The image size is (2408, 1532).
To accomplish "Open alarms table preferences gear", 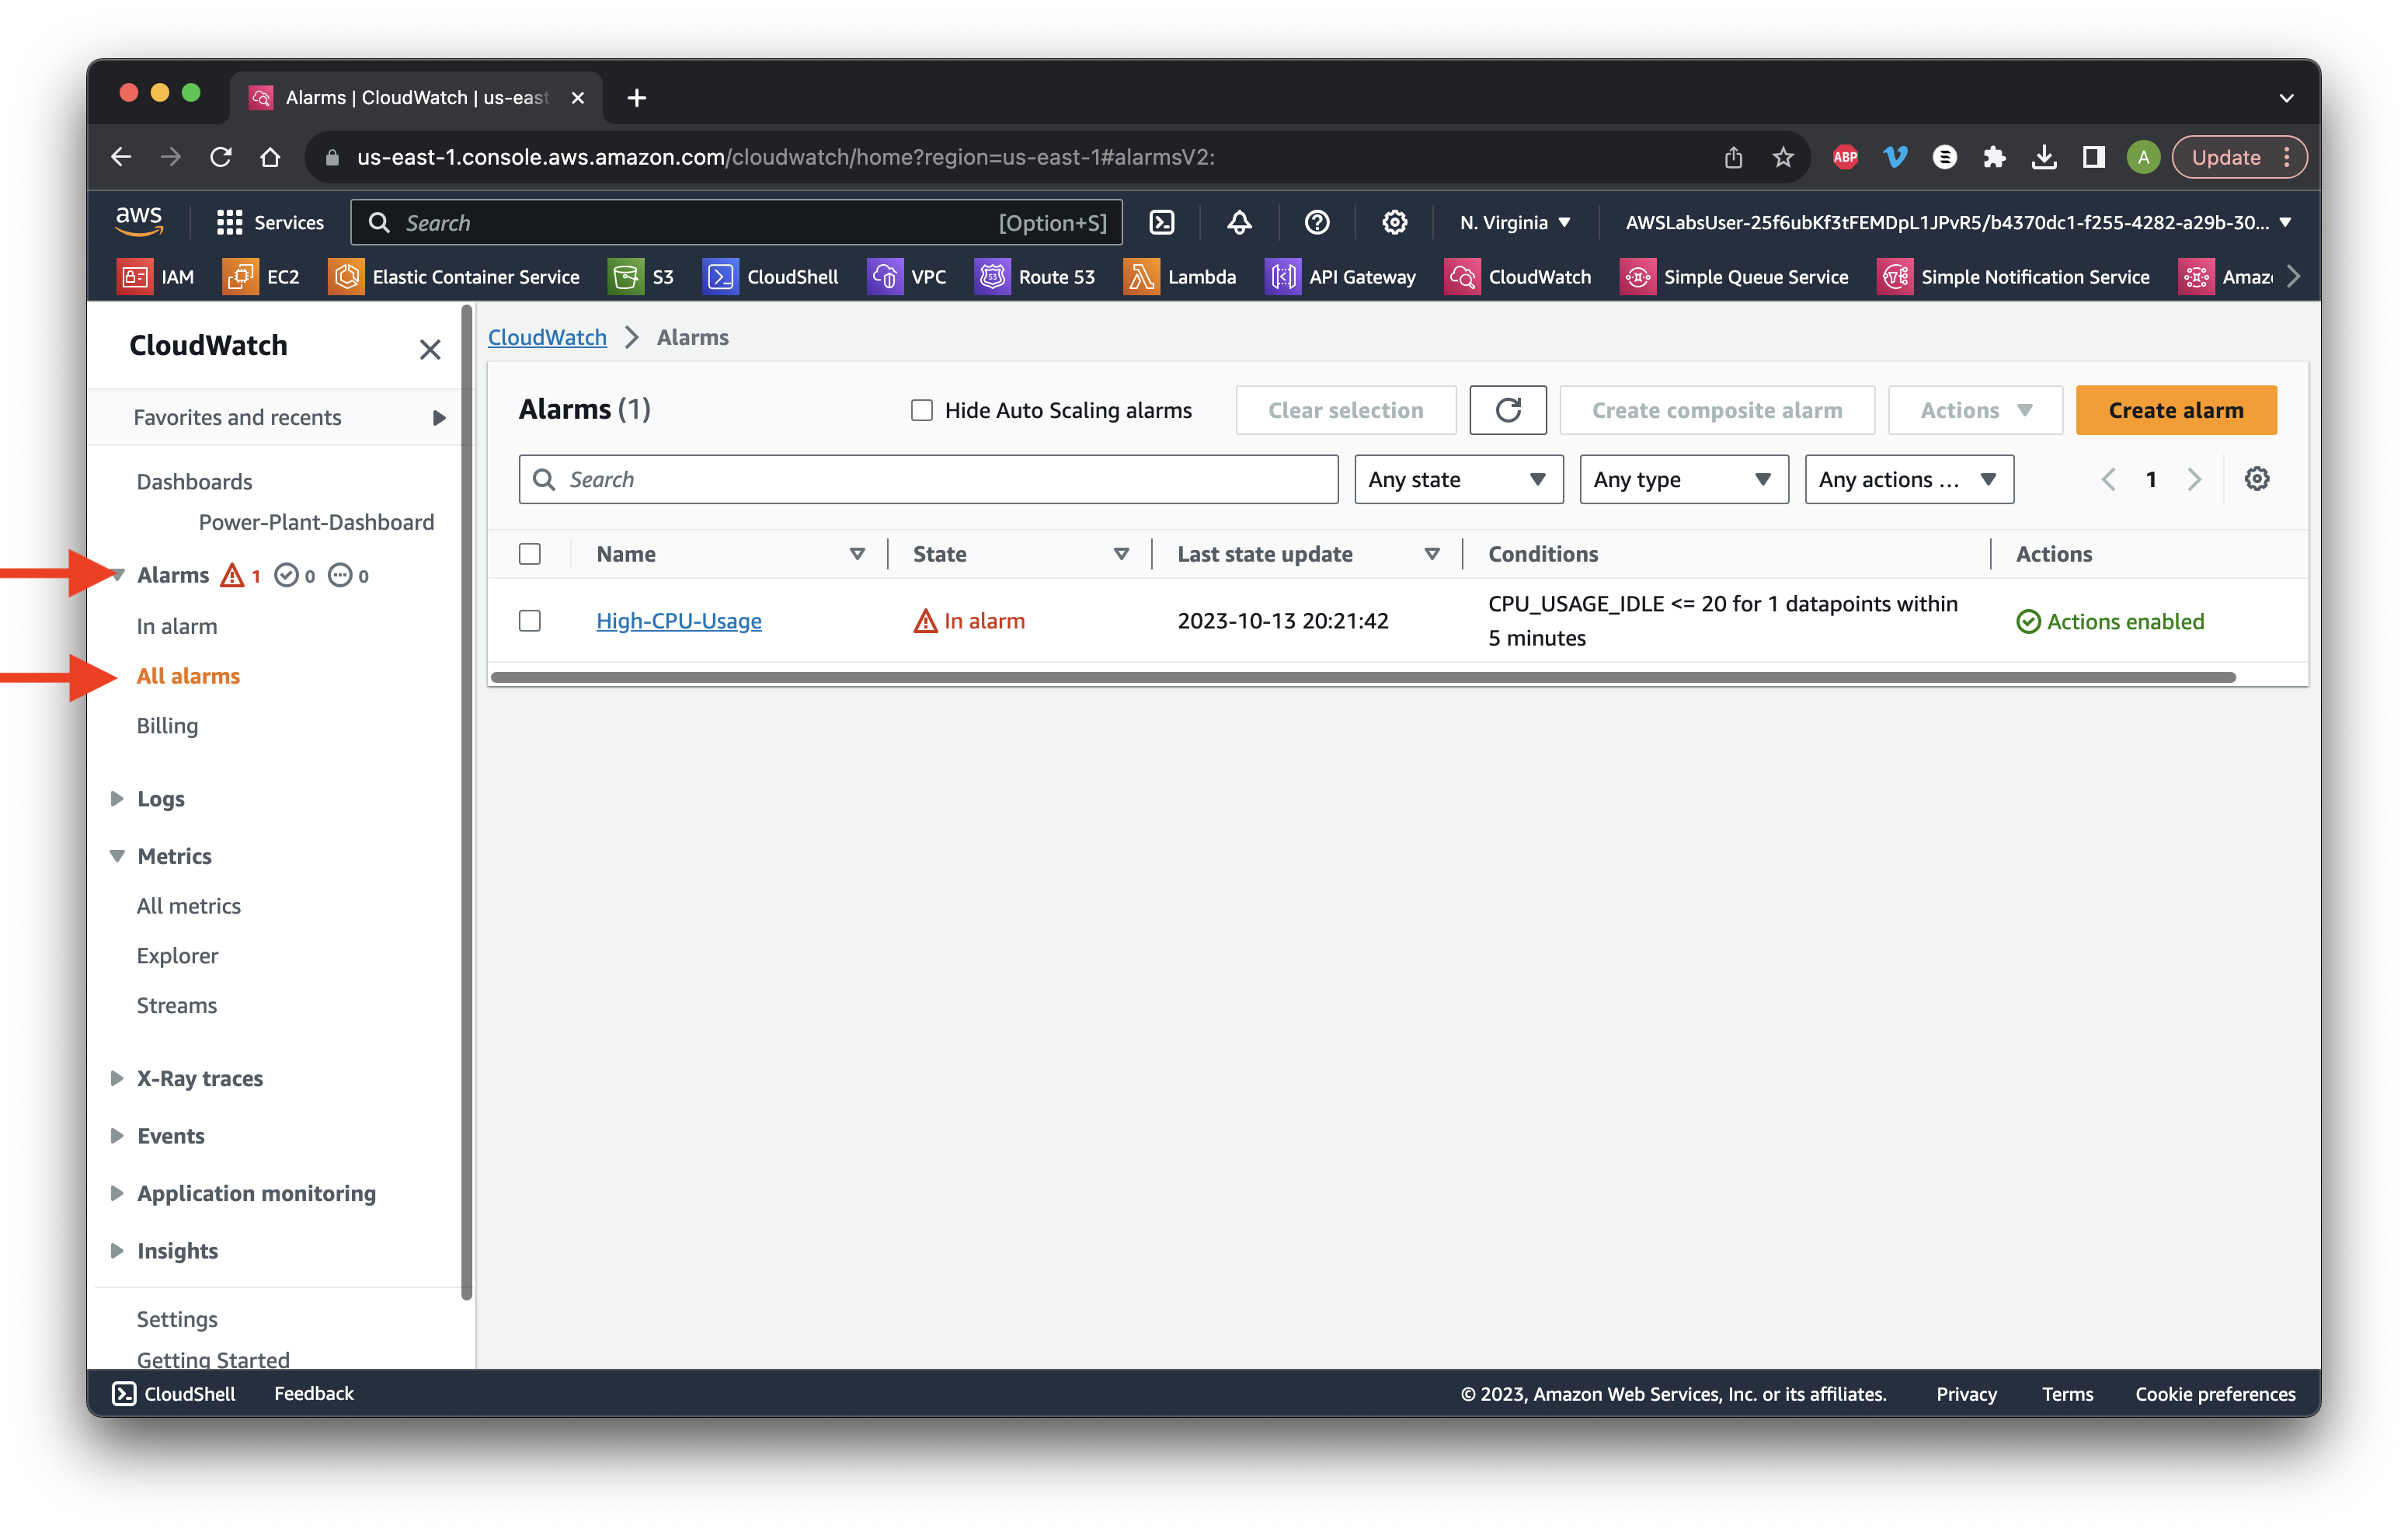I will [2256, 479].
